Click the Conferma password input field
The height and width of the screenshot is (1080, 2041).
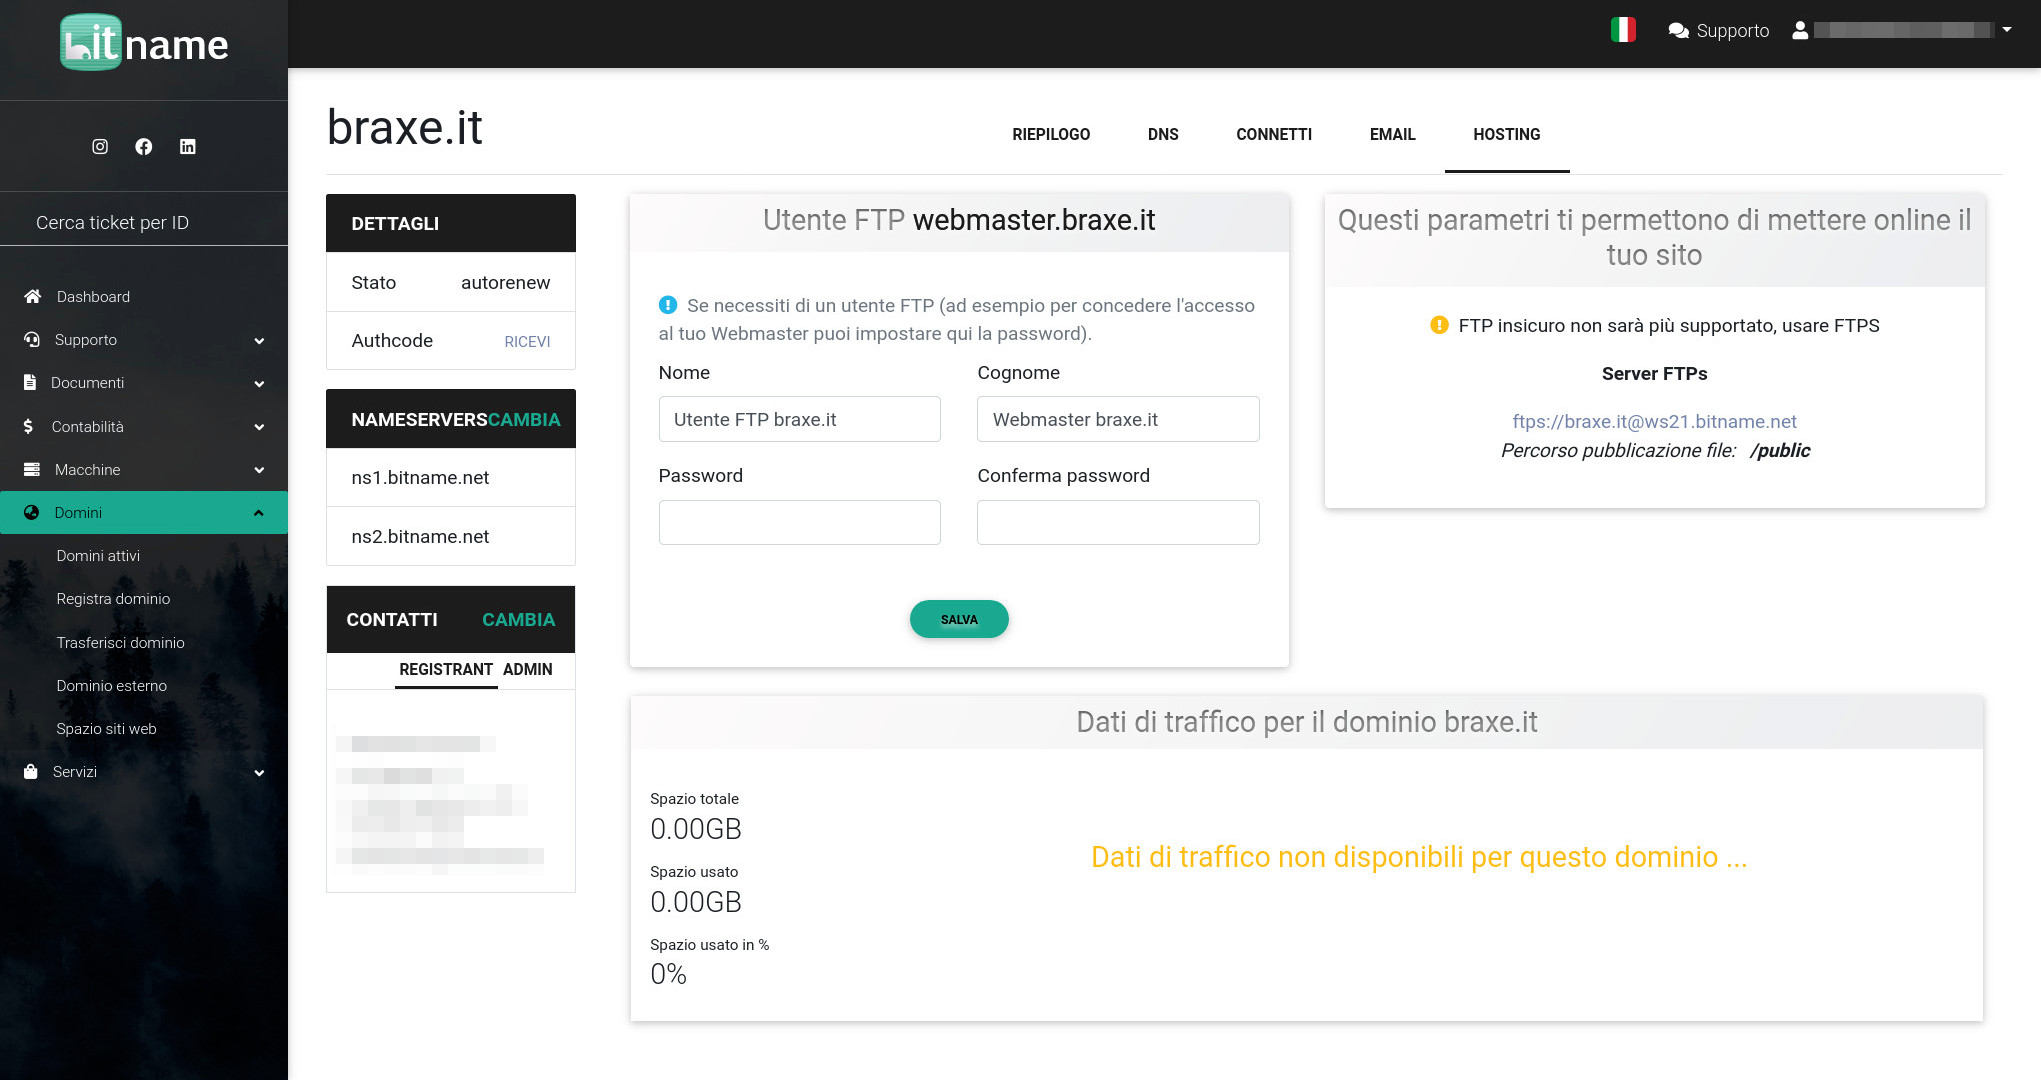[1118, 522]
